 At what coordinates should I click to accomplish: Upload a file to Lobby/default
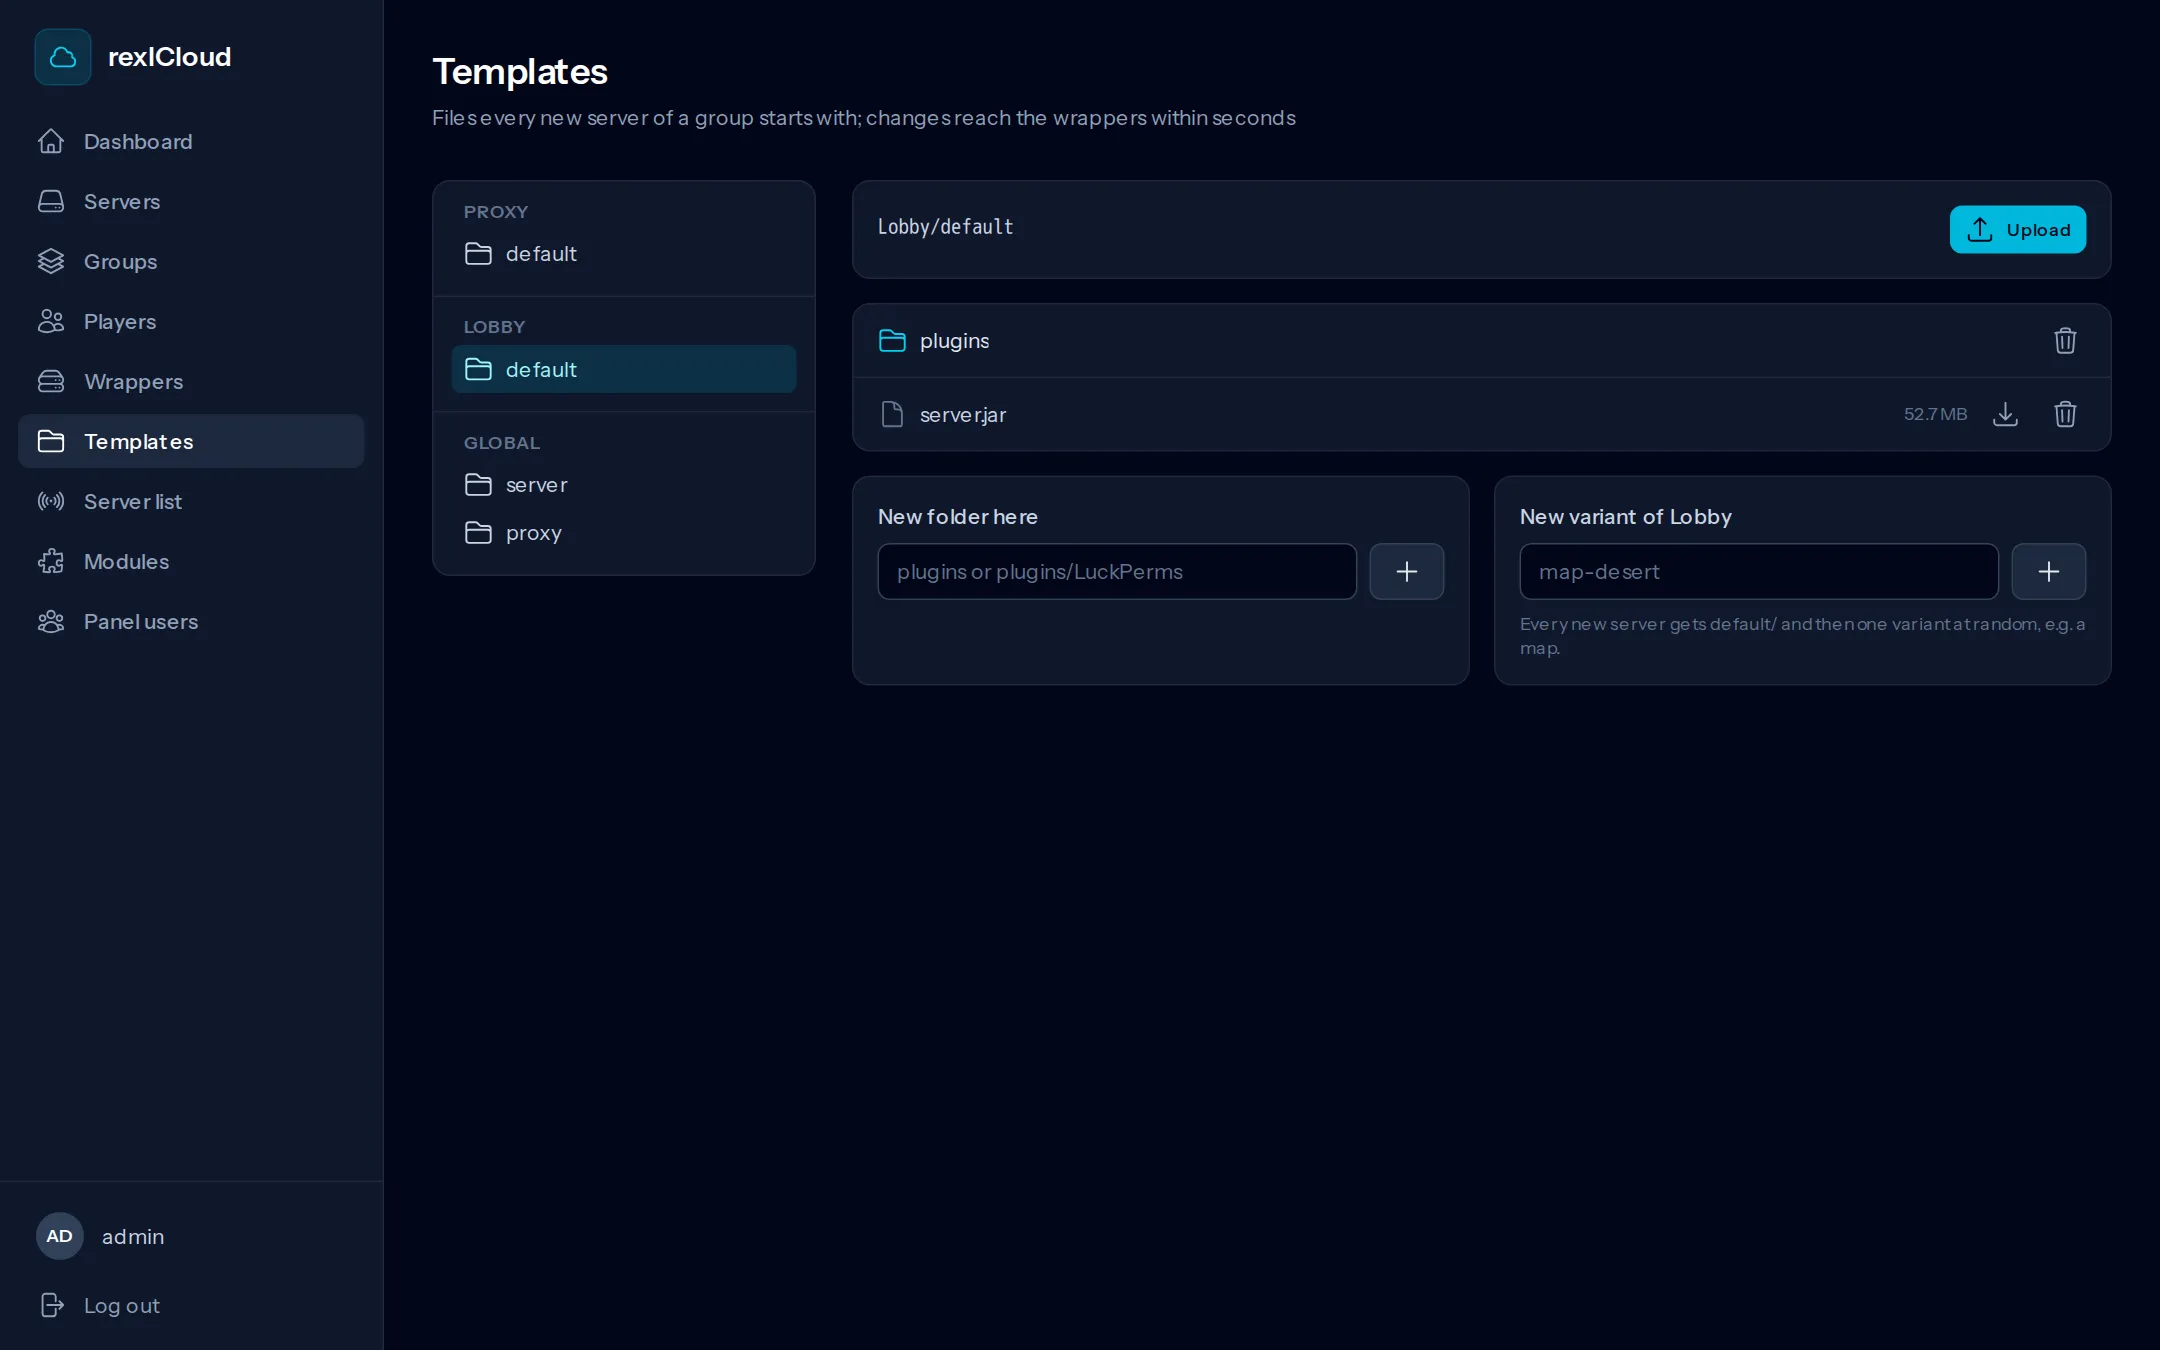point(2017,230)
